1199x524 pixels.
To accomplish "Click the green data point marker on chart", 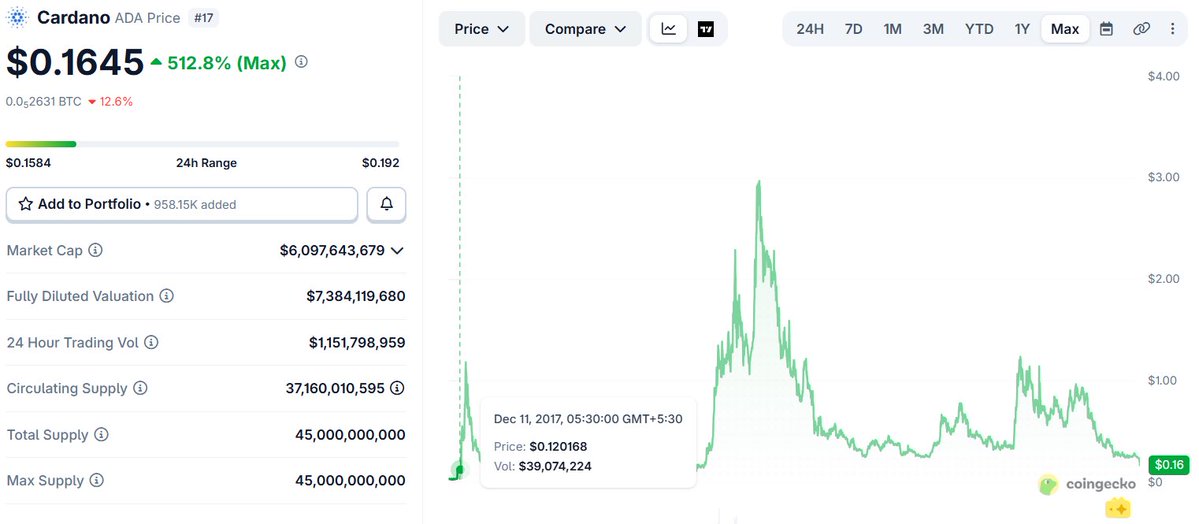I will (459, 470).
